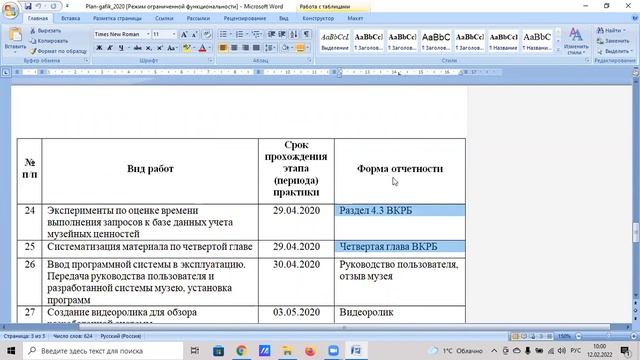The height and width of the screenshot is (360, 640).
Task: Cut selection with Вырезать
Action: click(x=45, y=31)
